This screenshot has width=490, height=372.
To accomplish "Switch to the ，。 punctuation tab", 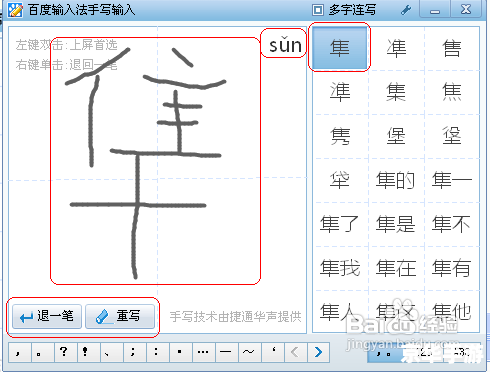I will pos(385,353).
